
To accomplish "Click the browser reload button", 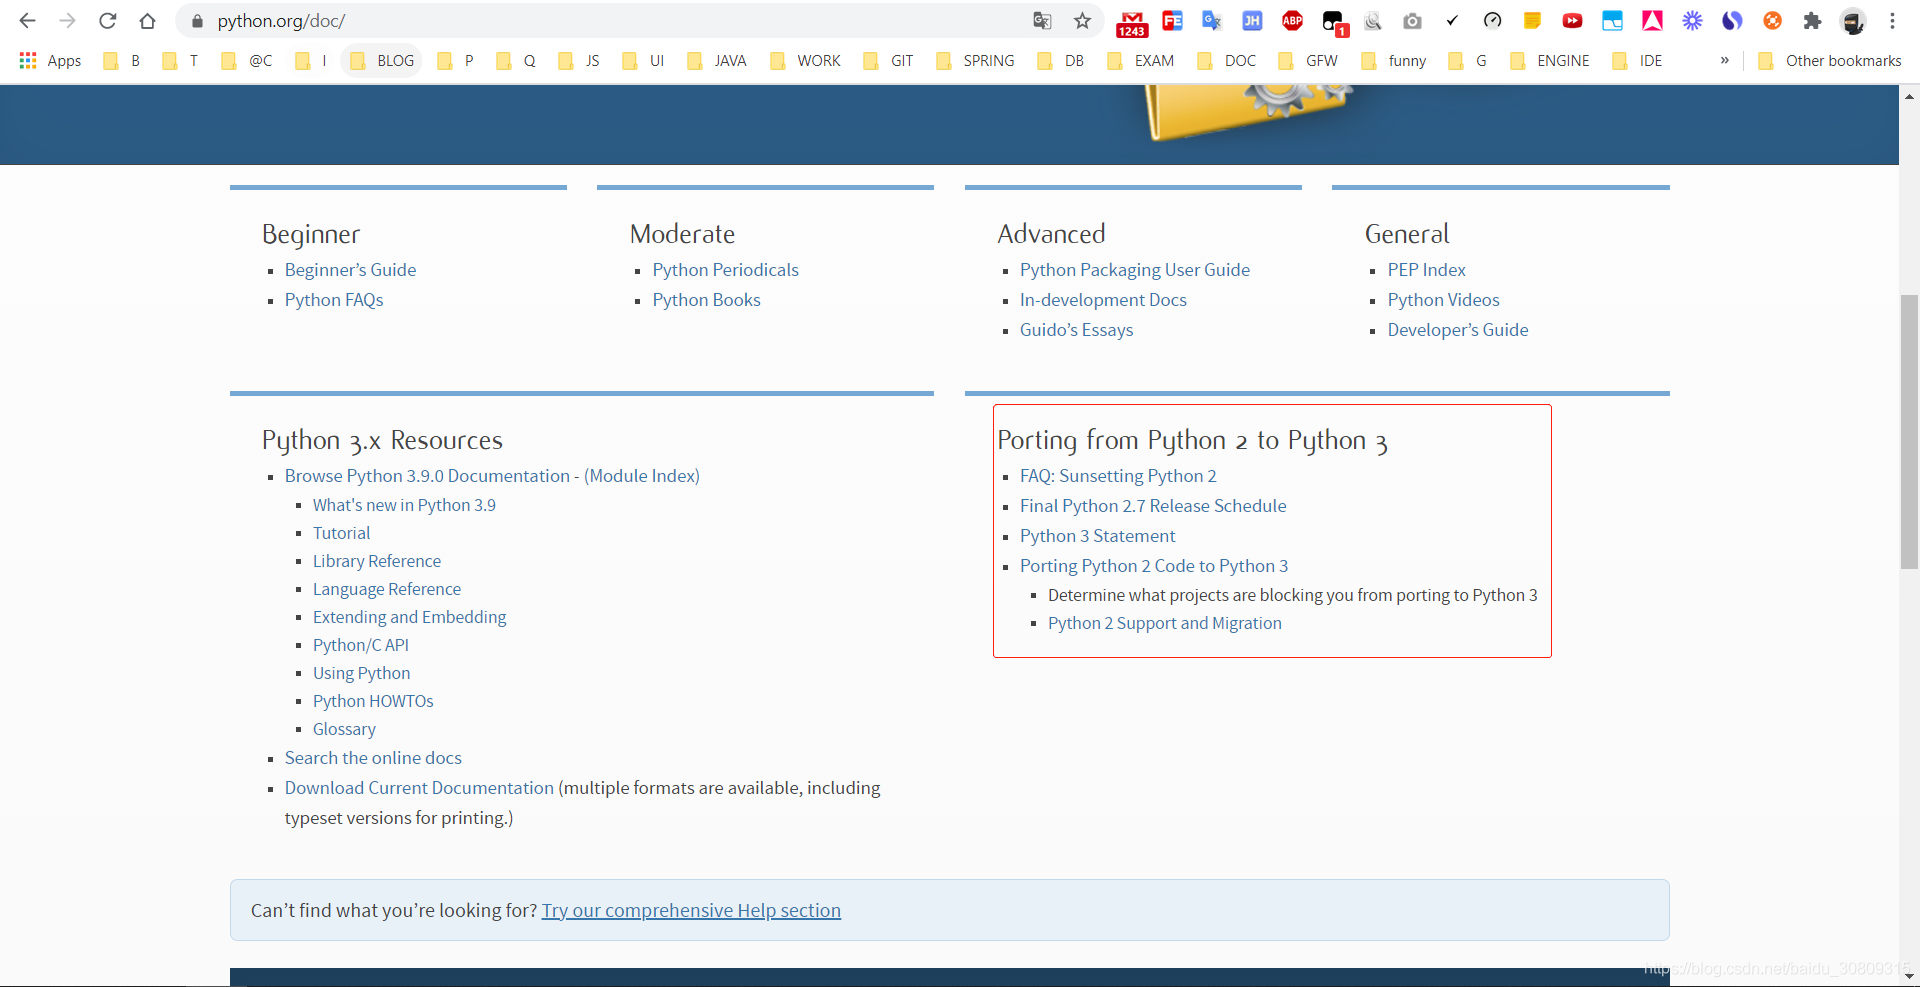I will click(x=107, y=21).
